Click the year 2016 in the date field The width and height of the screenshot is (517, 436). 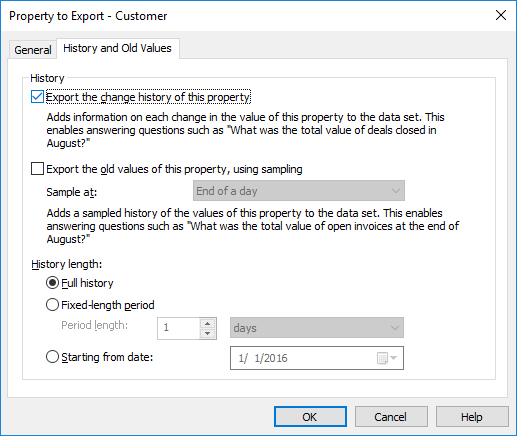[x=276, y=358]
